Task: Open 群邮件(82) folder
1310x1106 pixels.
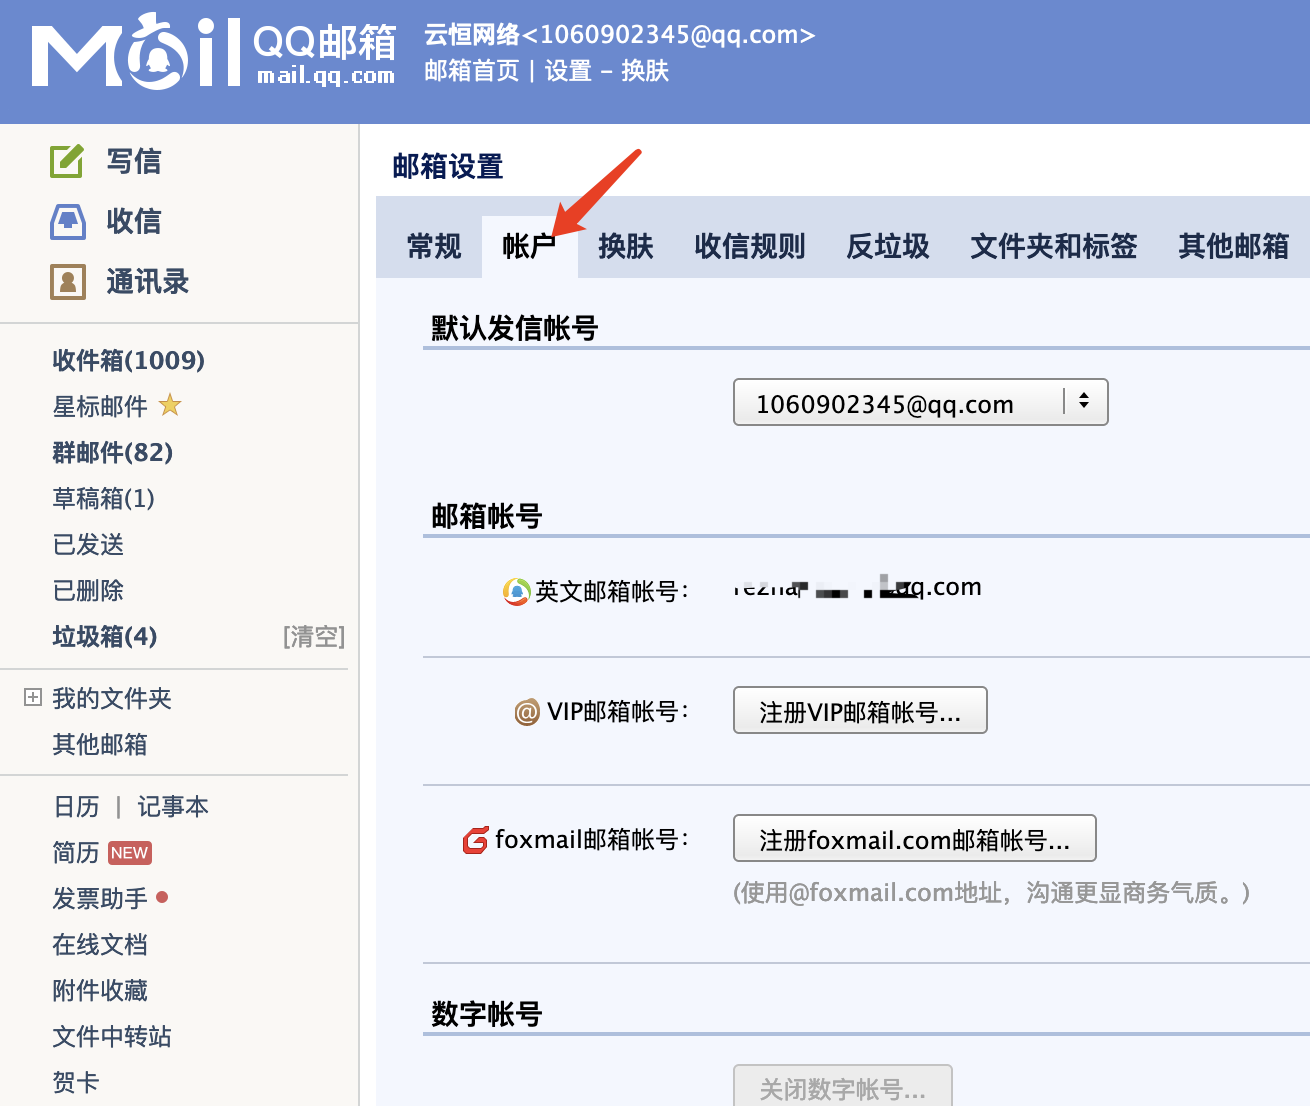Action: 113,452
